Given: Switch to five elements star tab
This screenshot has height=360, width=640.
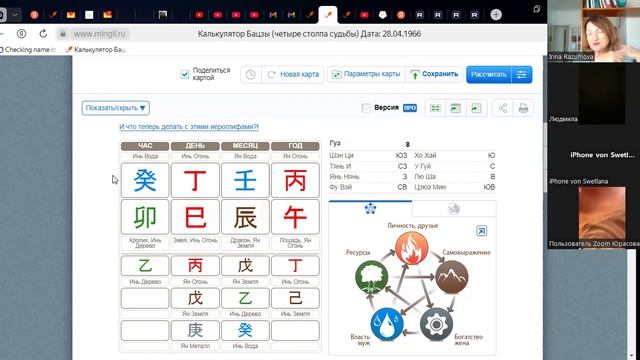Looking at the screenshot, I should 370,209.
